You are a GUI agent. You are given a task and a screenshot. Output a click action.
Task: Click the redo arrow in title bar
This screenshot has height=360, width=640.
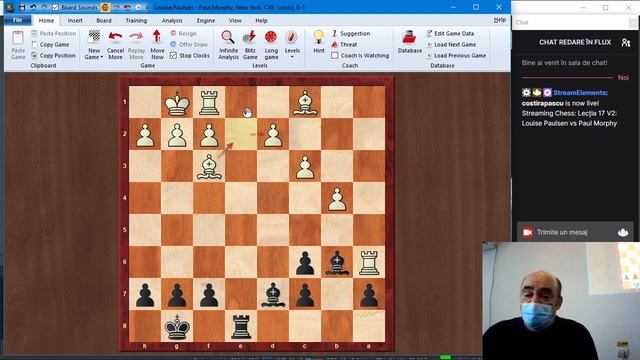point(44,7)
